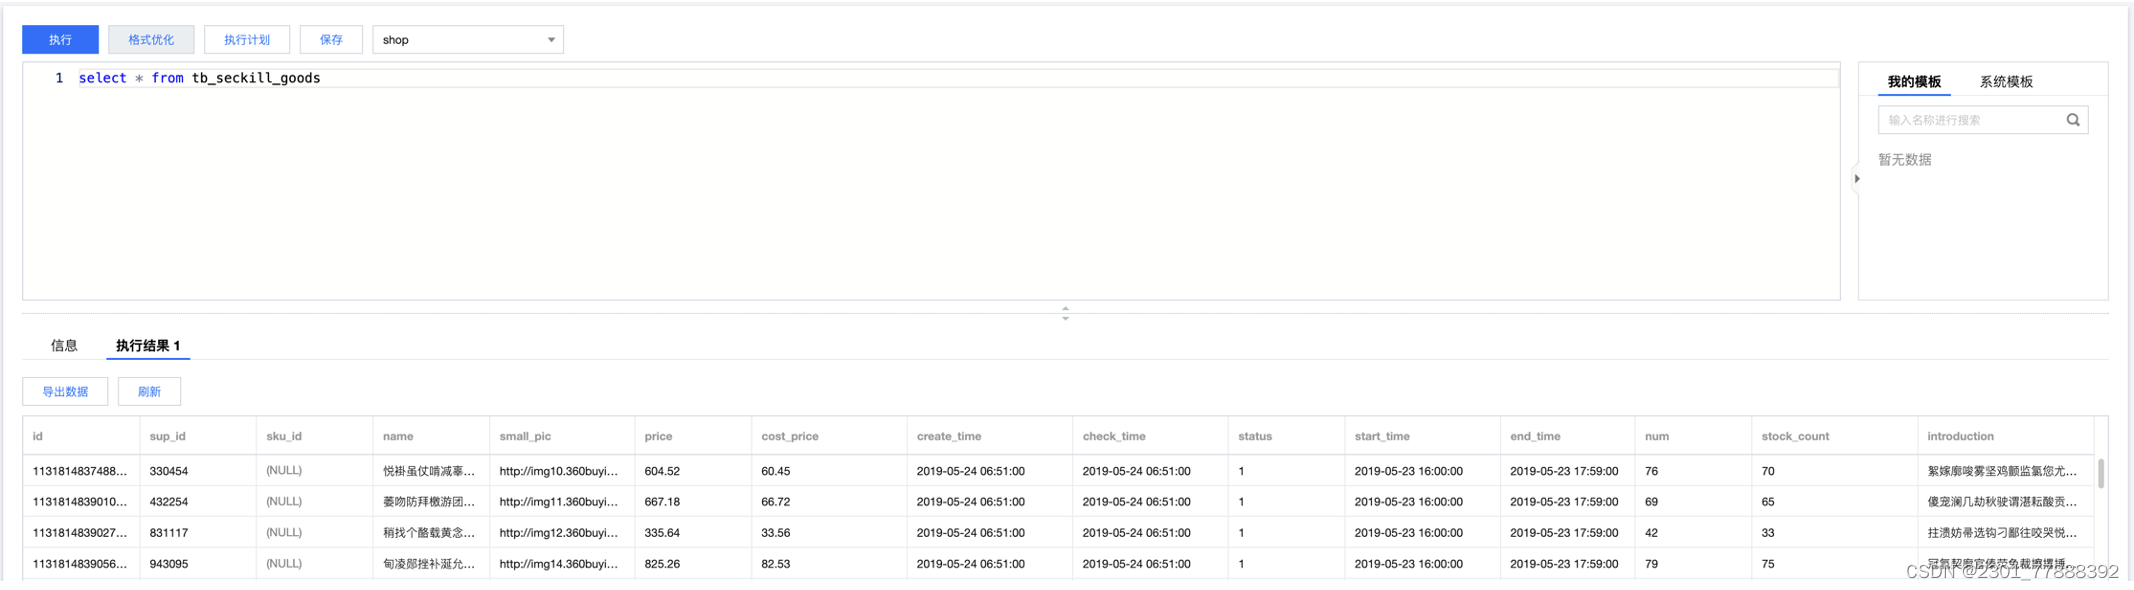Click id cell 1131814839027
Viewport: 2134px width, 590px height.
pos(81,533)
